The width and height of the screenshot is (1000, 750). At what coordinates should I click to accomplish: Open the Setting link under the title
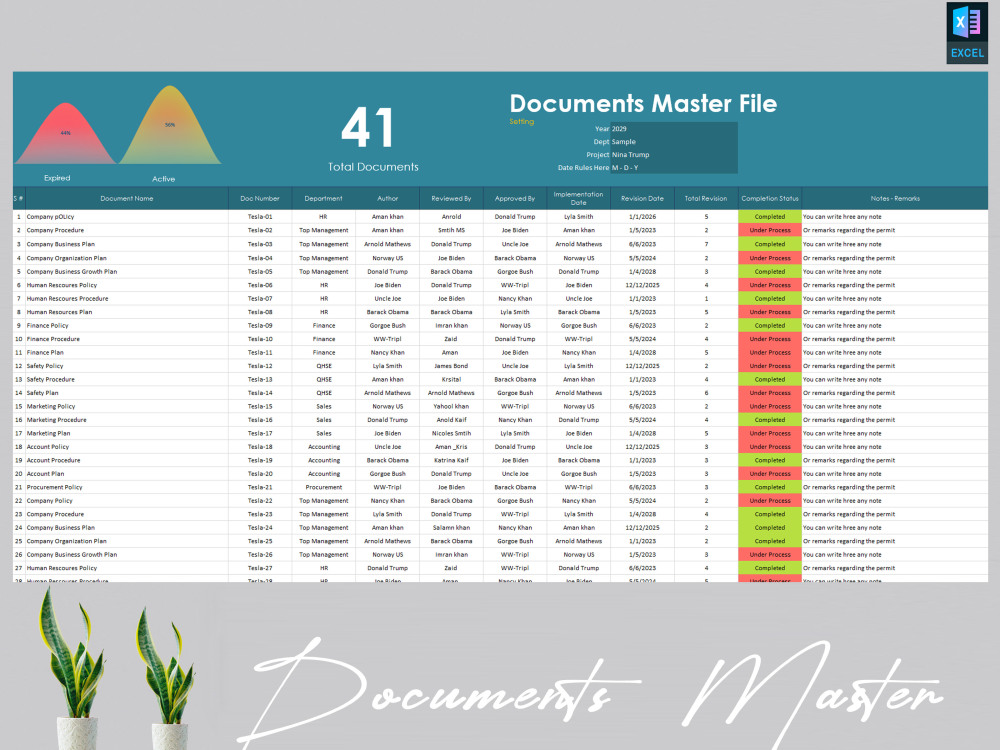tap(521, 121)
